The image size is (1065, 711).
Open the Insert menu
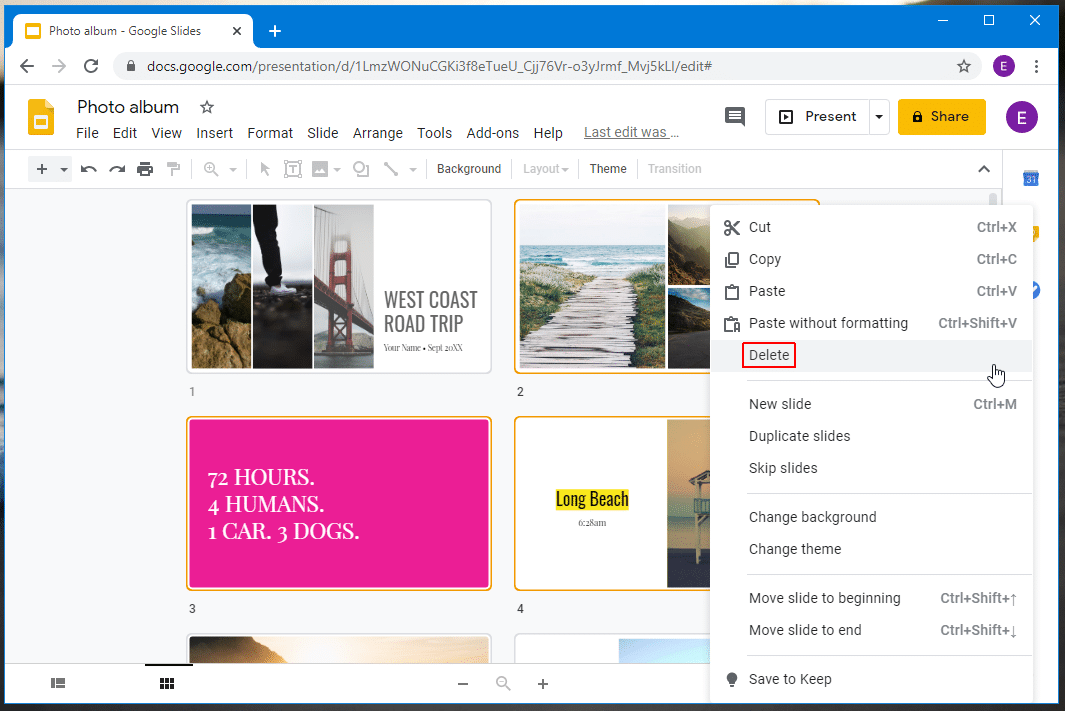click(x=215, y=132)
